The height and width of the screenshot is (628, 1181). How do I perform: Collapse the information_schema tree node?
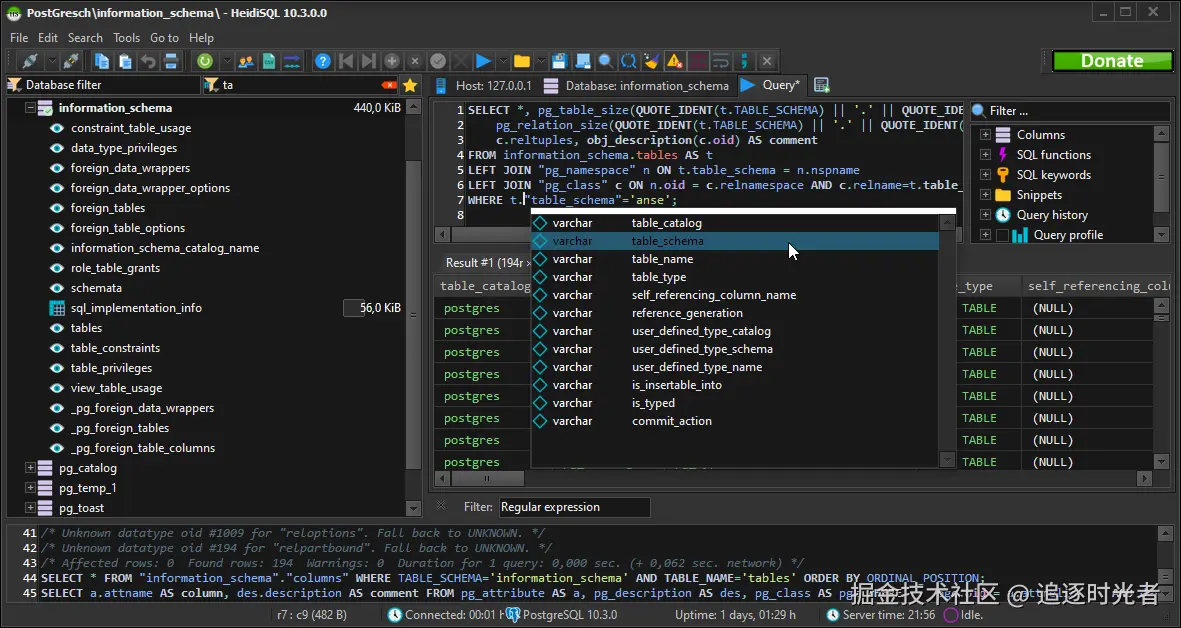click(x=30, y=108)
